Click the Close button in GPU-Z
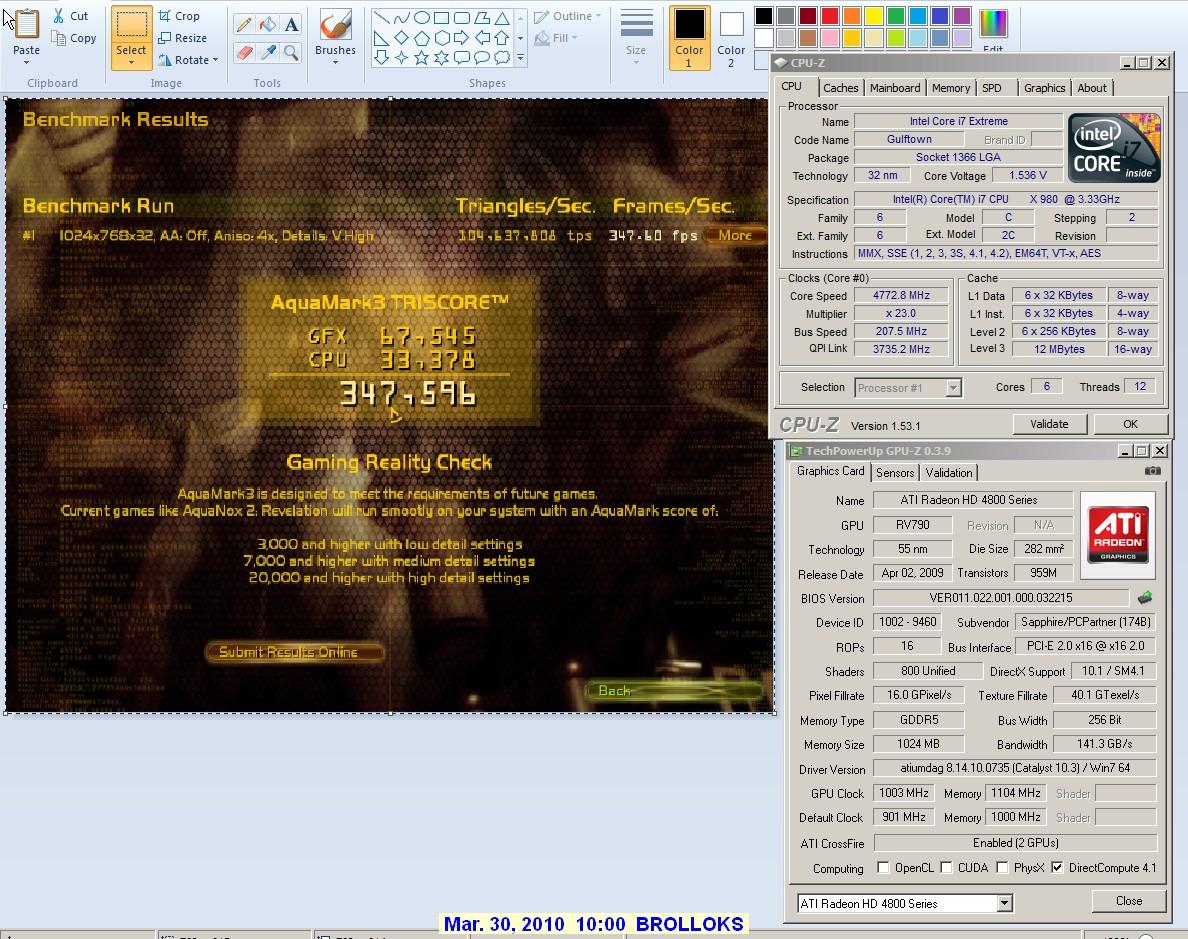Screen dimensions: 1188x939 tap(1129, 900)
